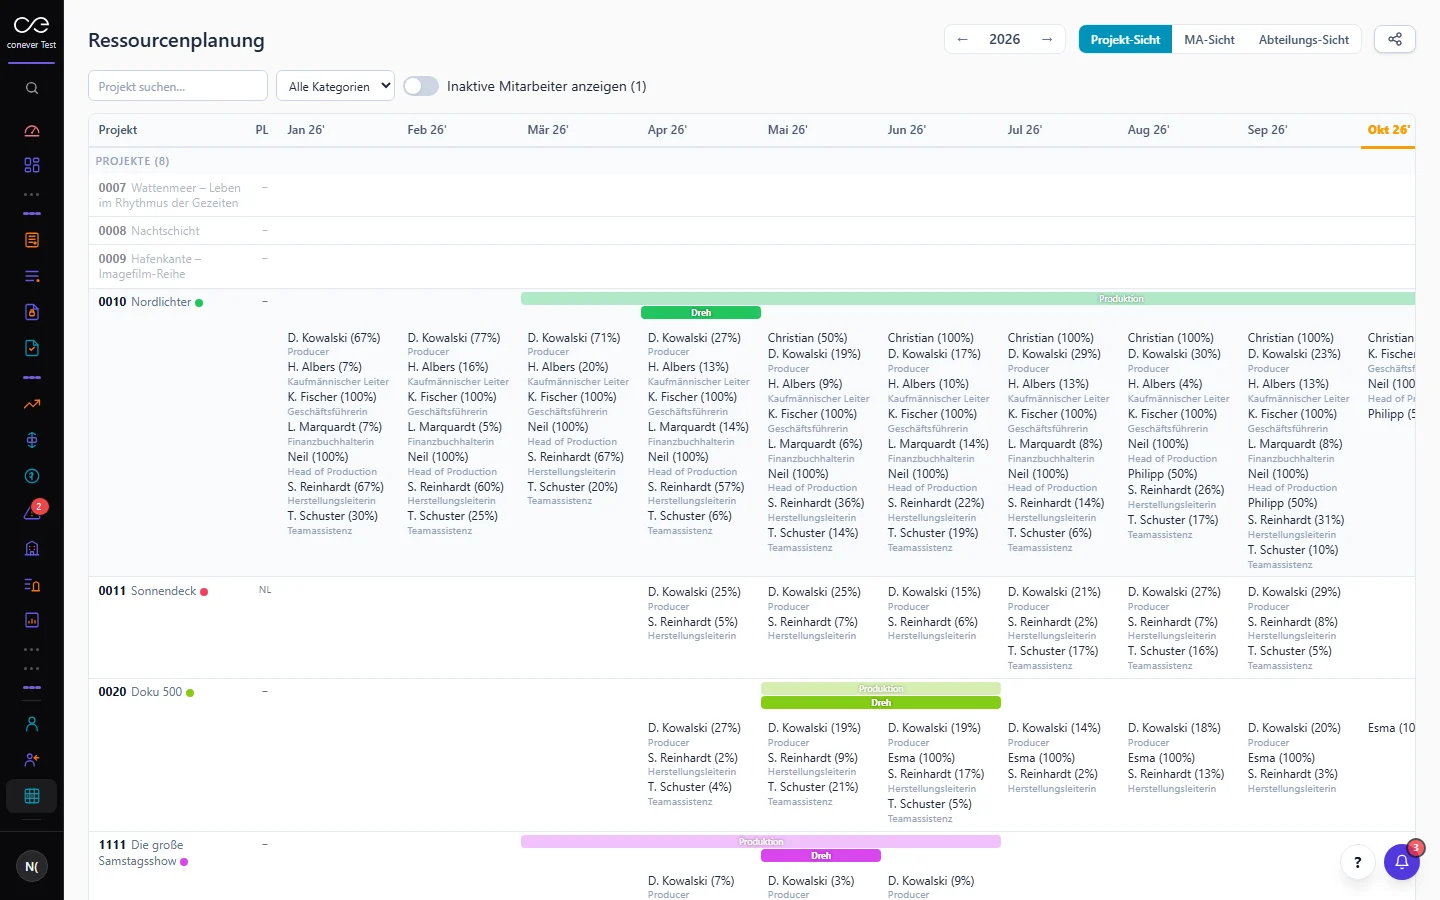
Task: Open the warning icon with badge 2
Action: coord(32,512)
